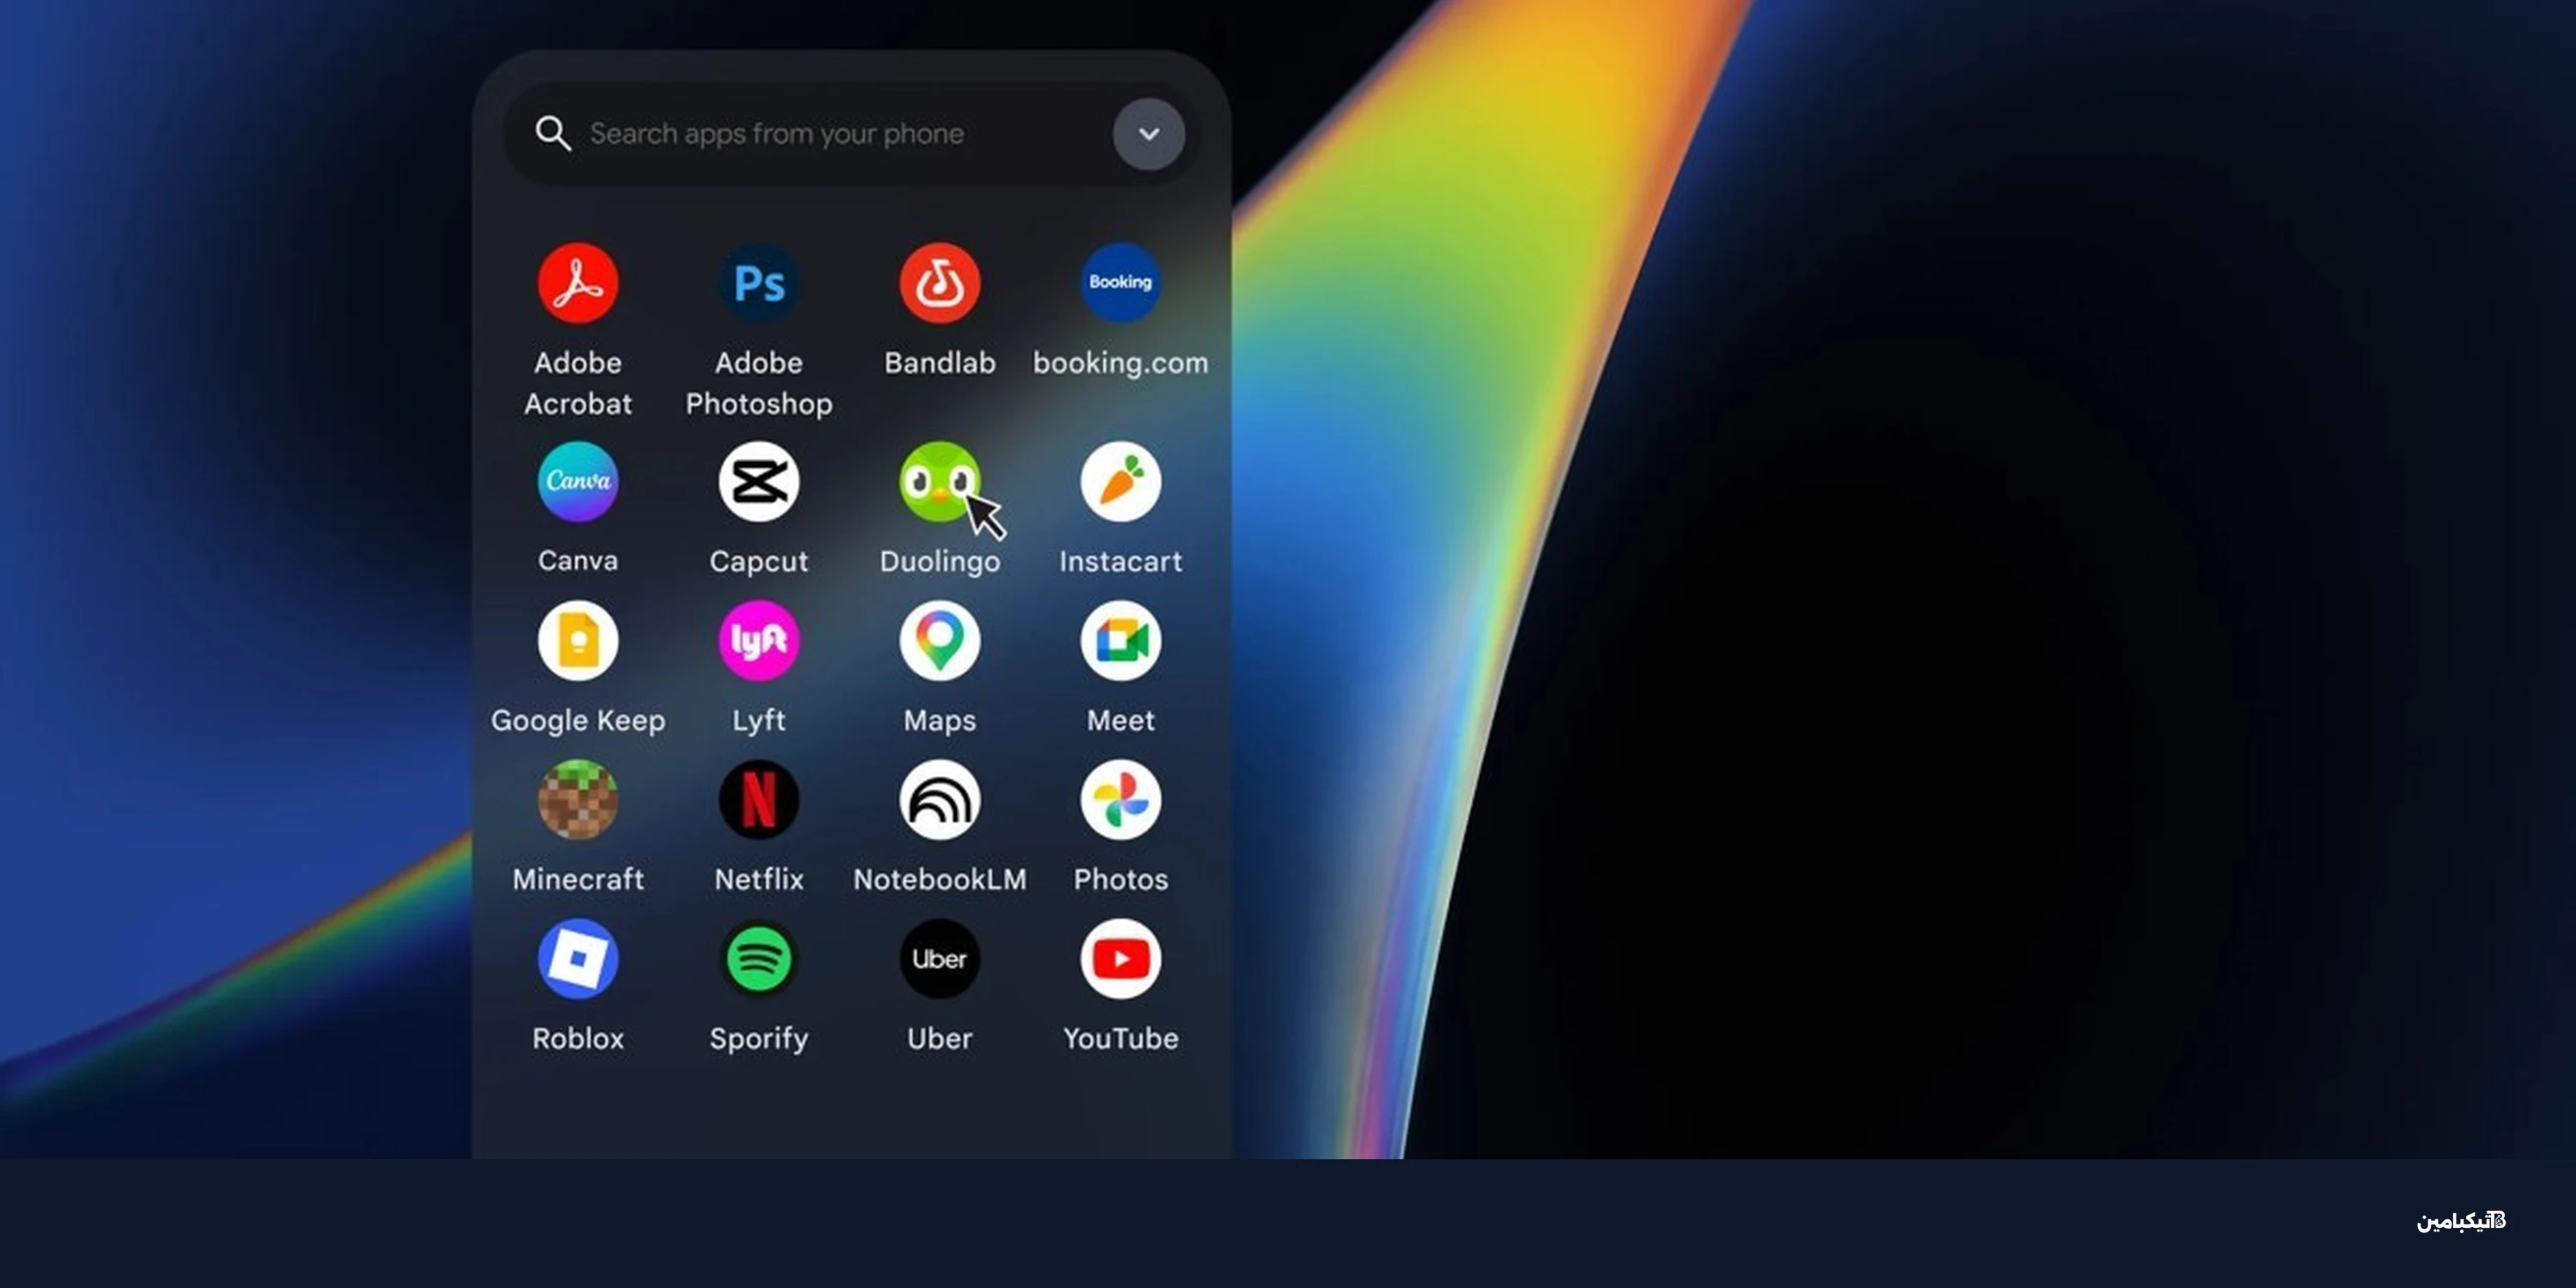Click the 'Capcut' label text

759,562
